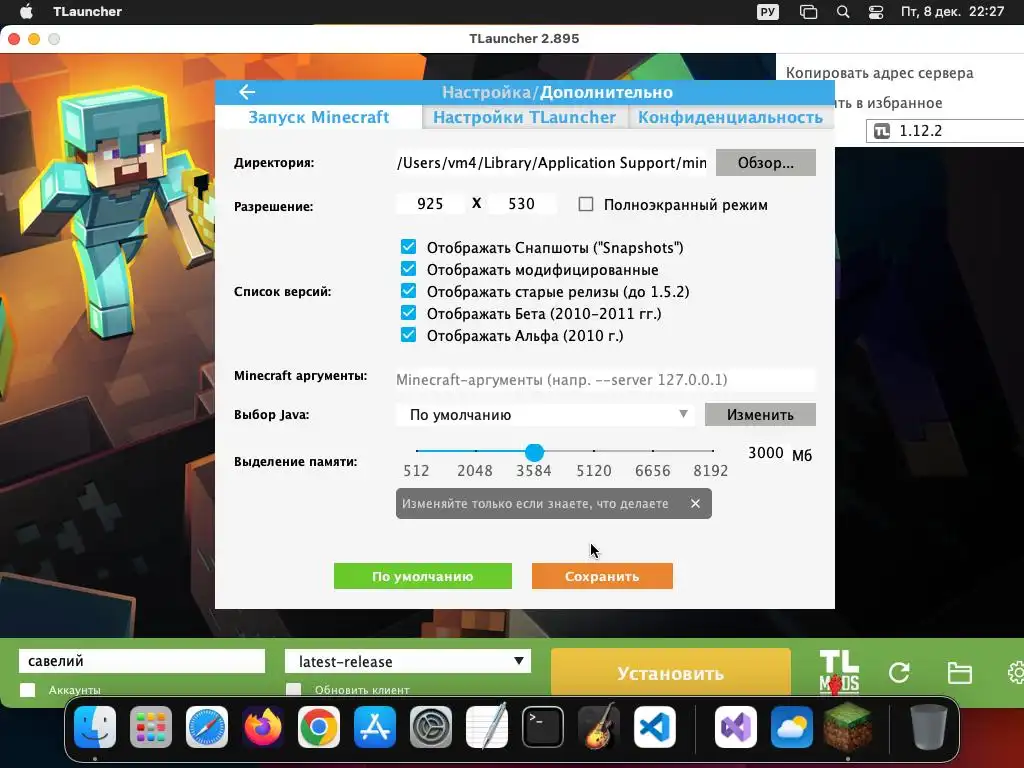Click the РУ input language indicator
Screen dimensions: 1024x768
tap(768, 12)
